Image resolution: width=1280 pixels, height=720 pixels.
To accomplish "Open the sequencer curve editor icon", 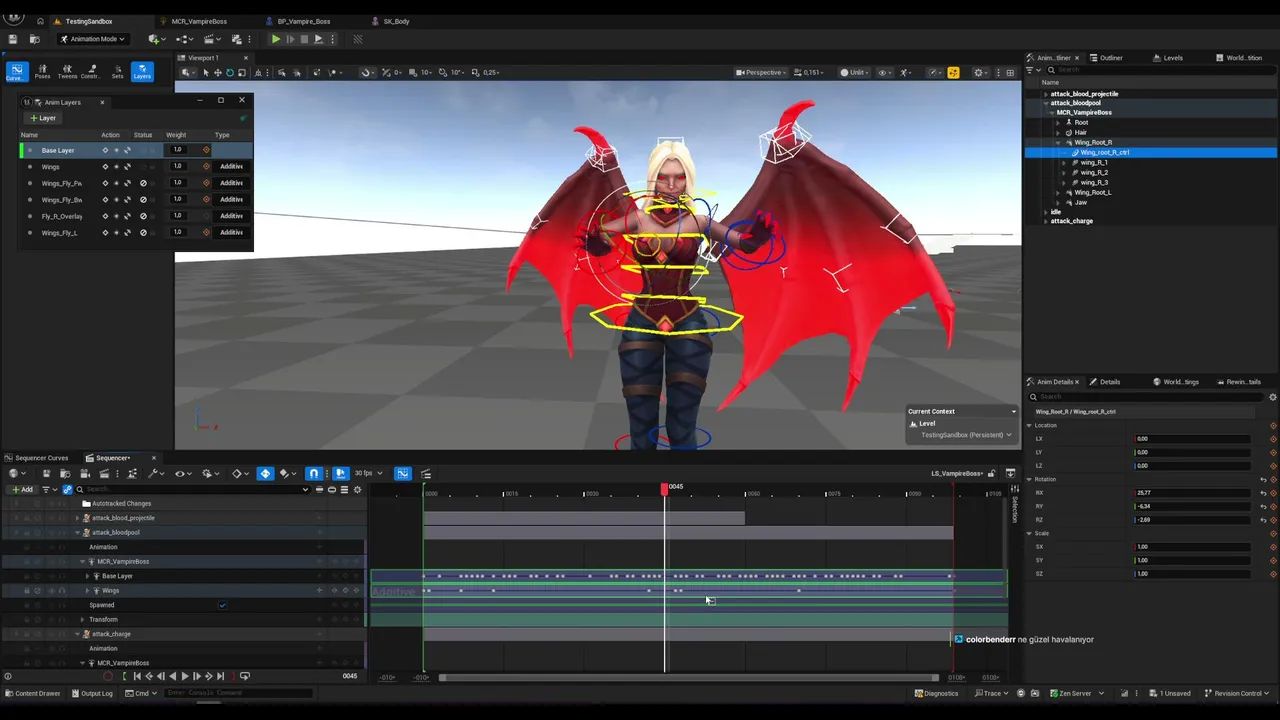I will pyautogui.click(x=402, y=474).
